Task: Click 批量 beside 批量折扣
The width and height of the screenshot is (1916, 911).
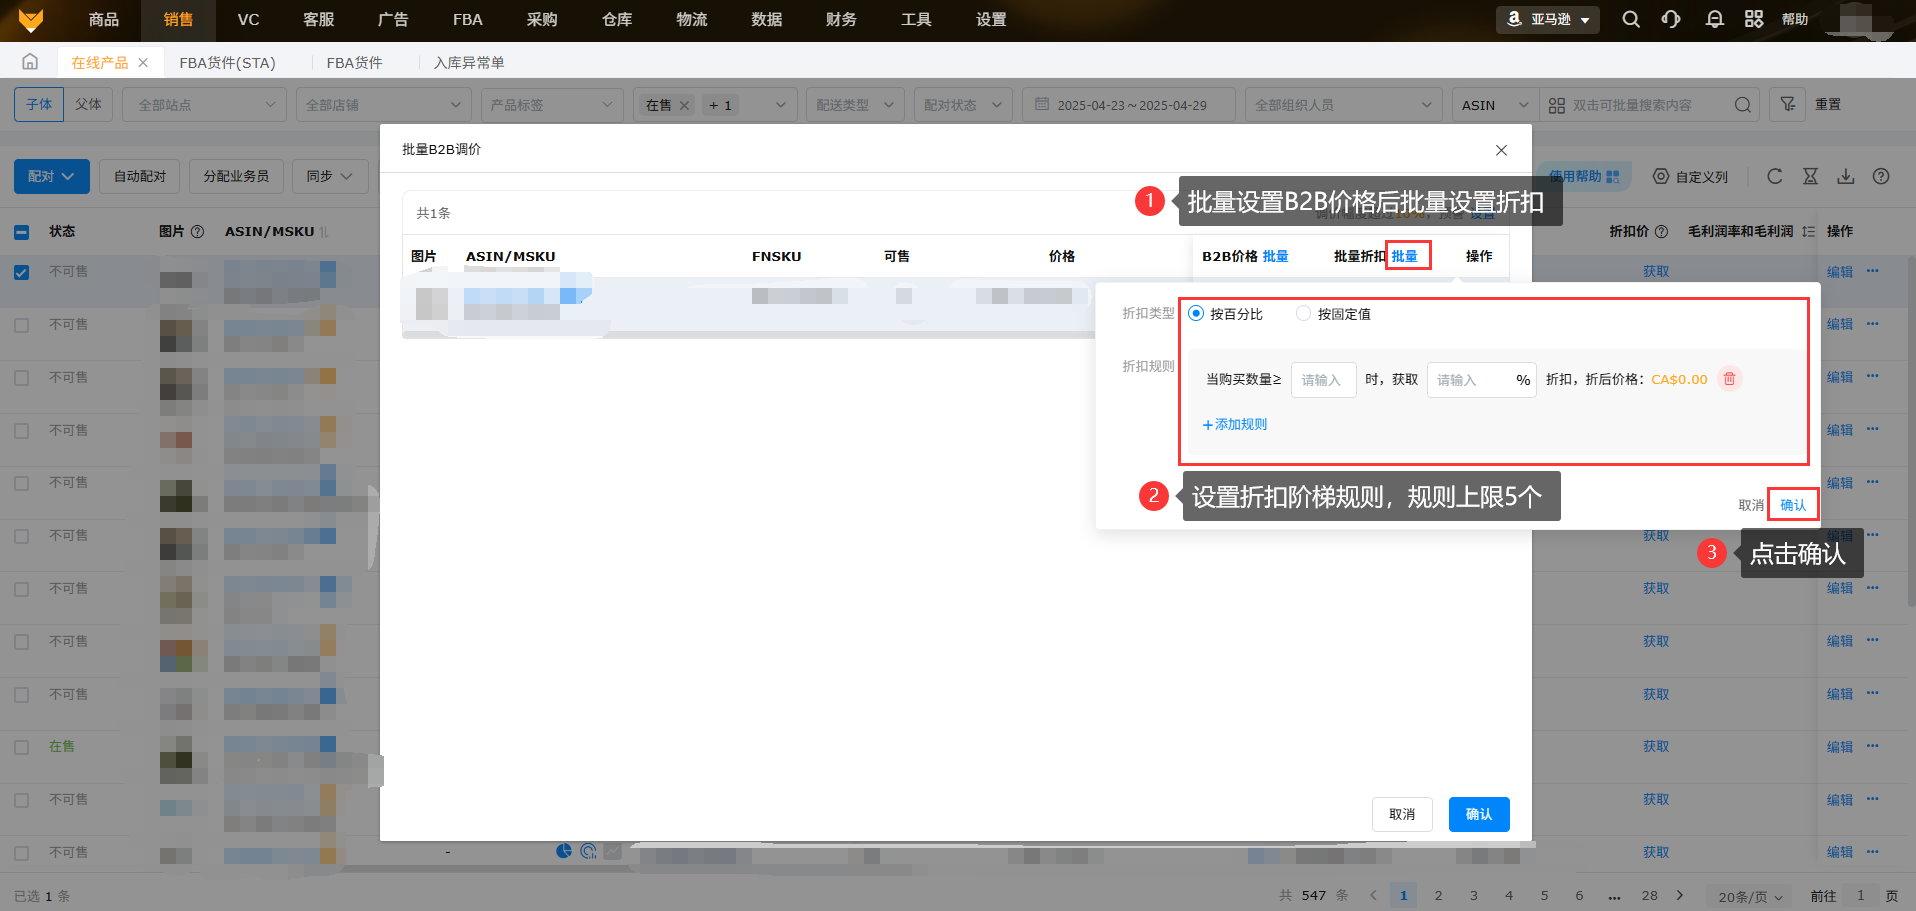Action: (1404, 256)
